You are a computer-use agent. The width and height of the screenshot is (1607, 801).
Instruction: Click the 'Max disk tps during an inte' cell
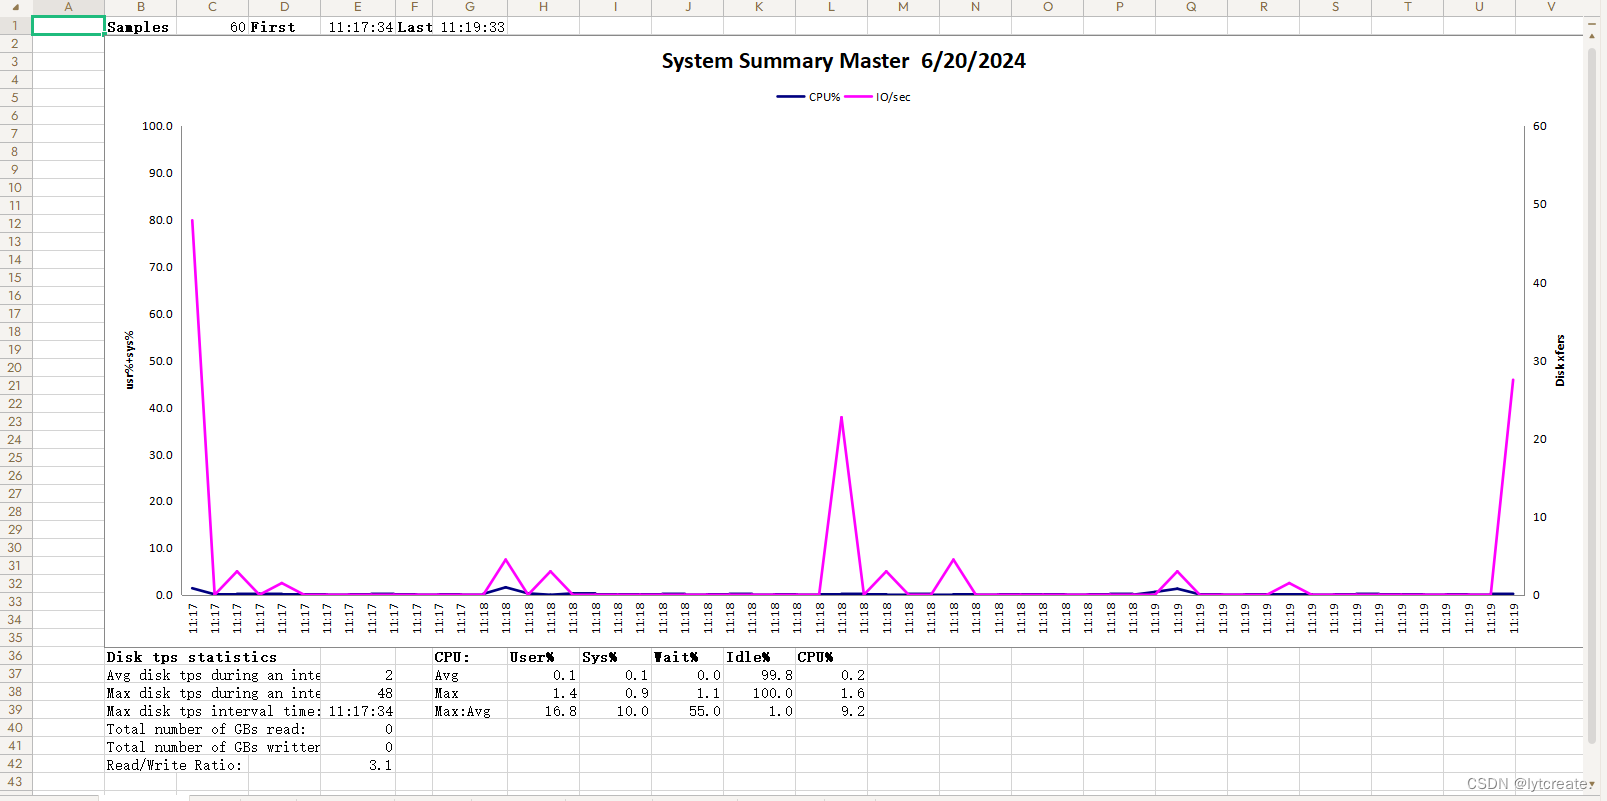213,693
